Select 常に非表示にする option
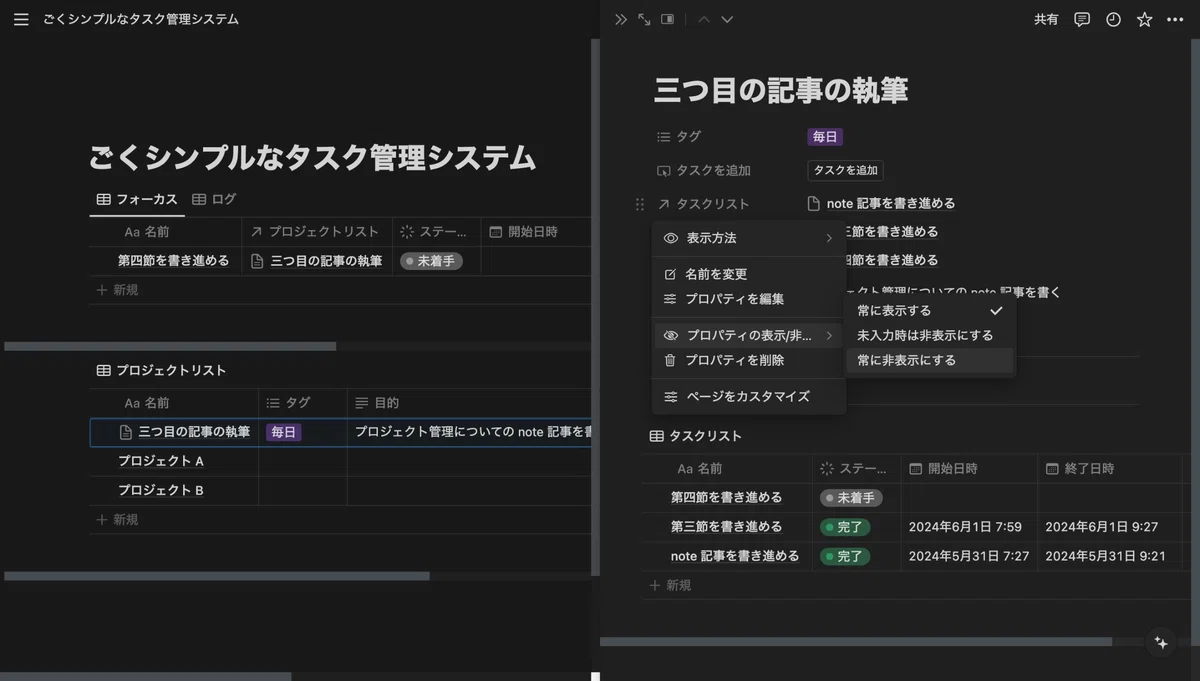Screen dimensions: 1200x681 (x=930, y=361)
